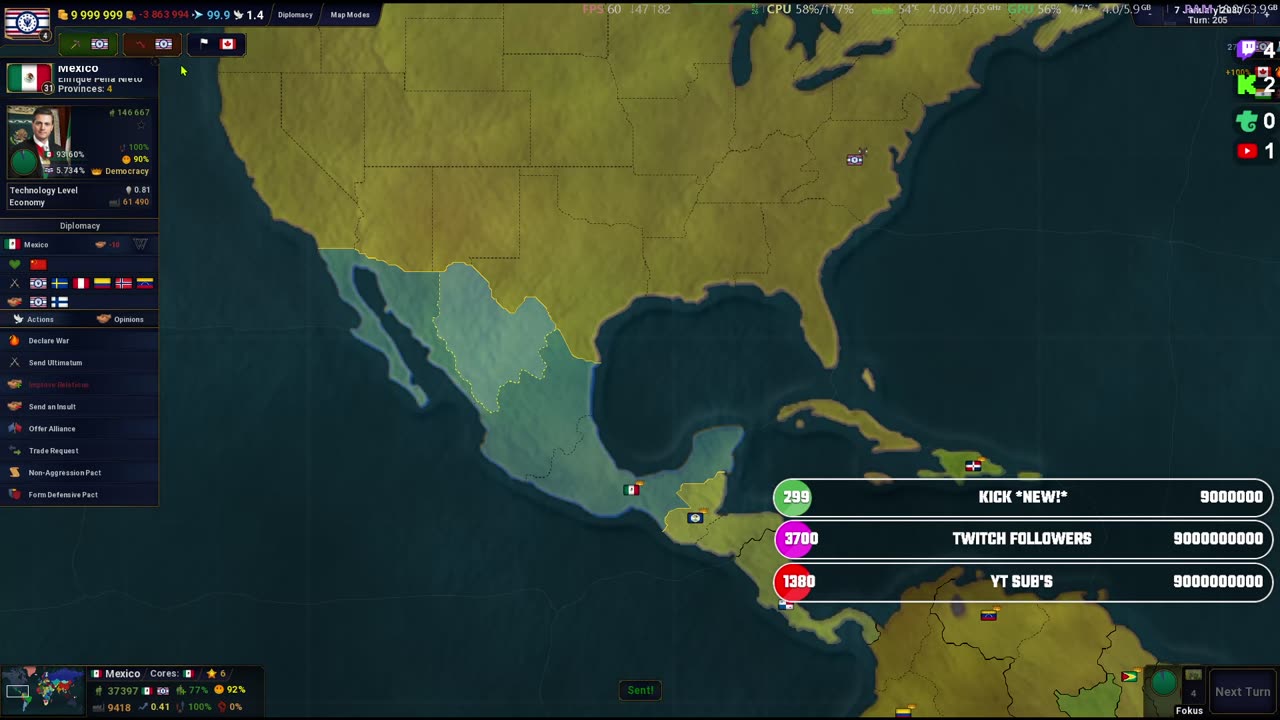1280x720 pixels.
Task: Select Non-Aggression Pact action
Action: click(80, 473)
